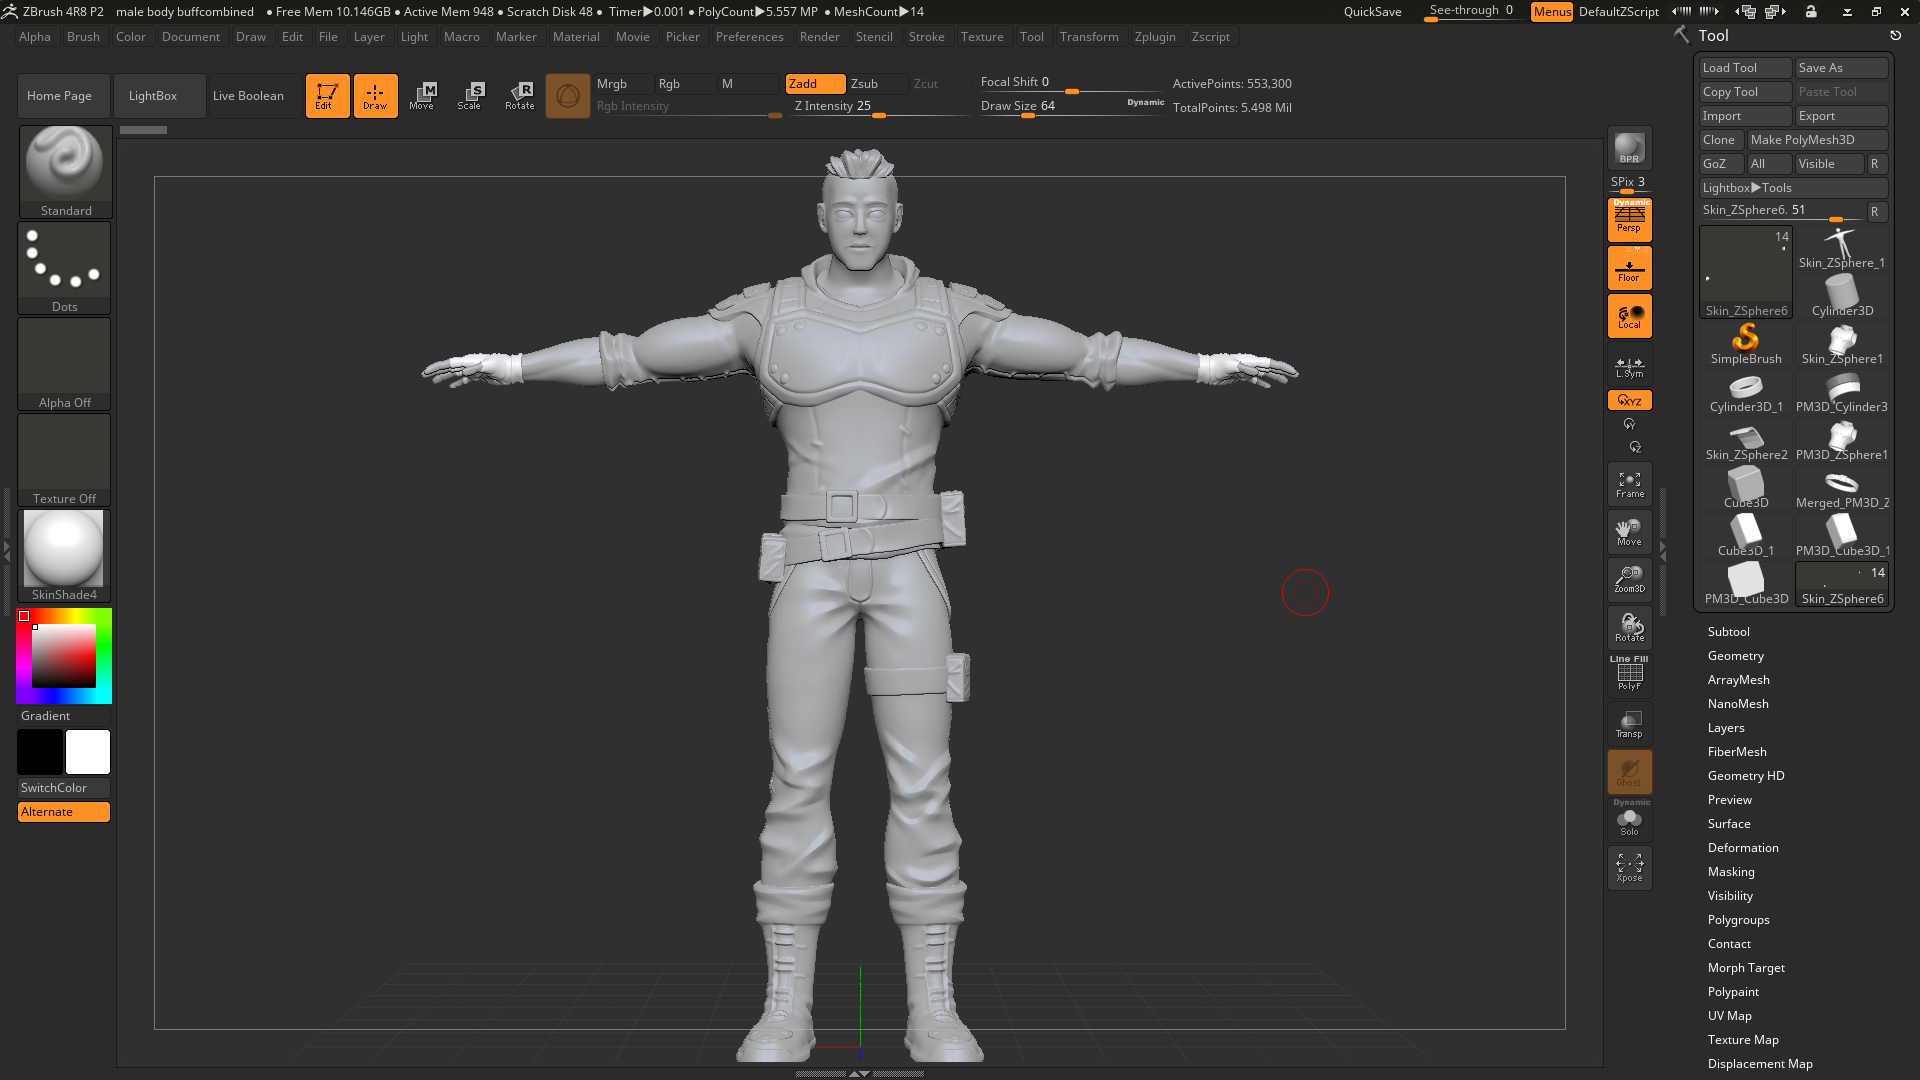Click Make PolyMesh3D button

click(1818, 140)
